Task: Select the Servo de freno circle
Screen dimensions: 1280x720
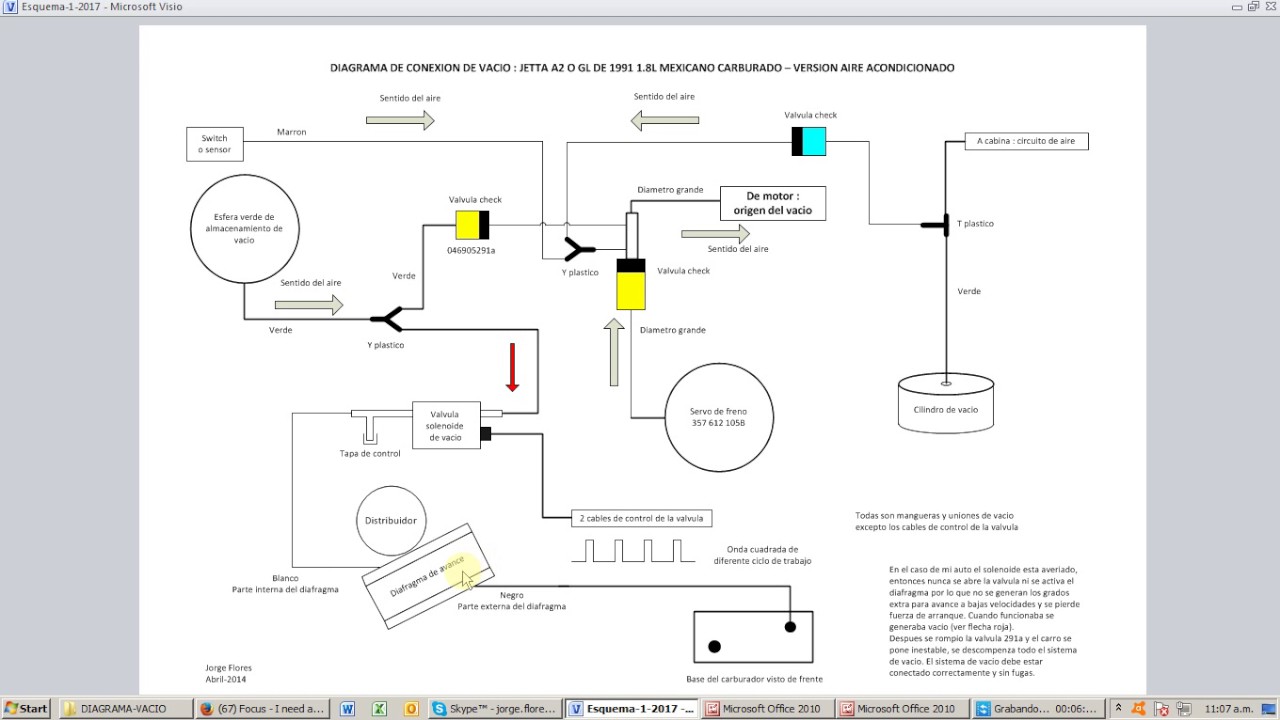Action: point(719,417)
